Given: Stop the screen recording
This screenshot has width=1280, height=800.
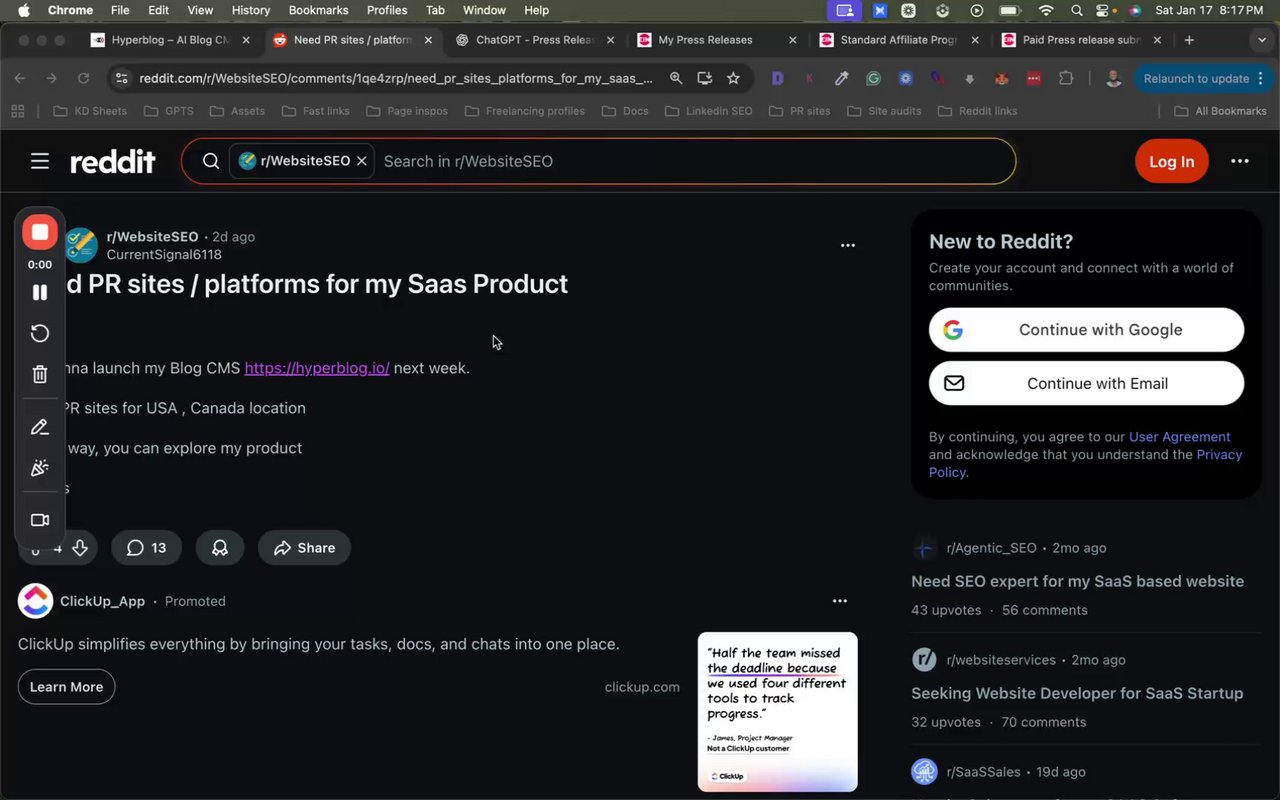Looking at the screenshot, I should coord(40,233).
